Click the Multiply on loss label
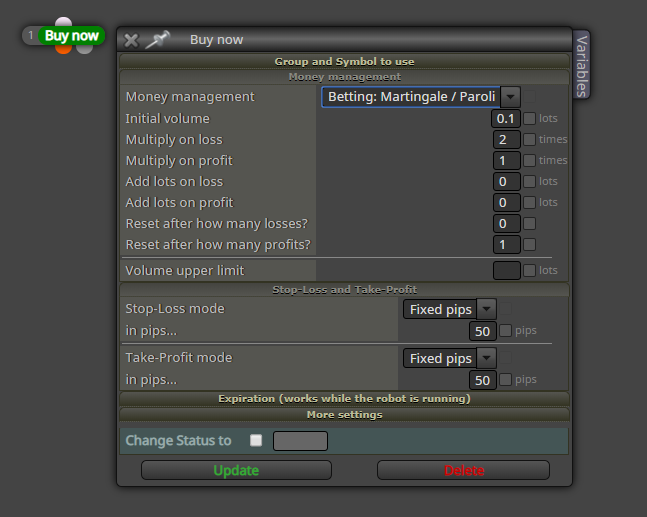 pos(174,139)
